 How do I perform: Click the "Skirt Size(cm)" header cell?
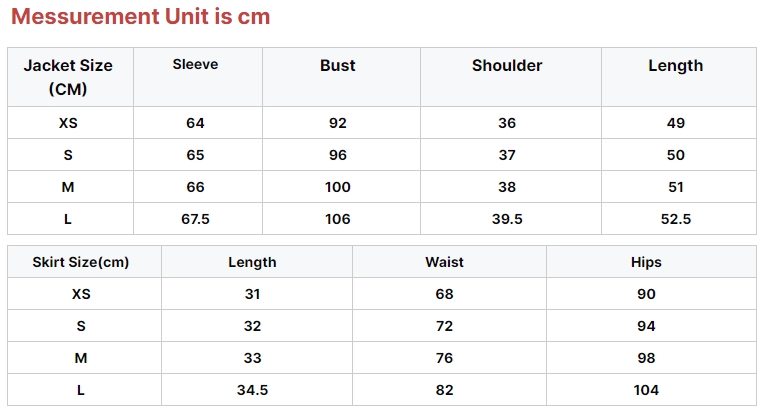point(81,262)
